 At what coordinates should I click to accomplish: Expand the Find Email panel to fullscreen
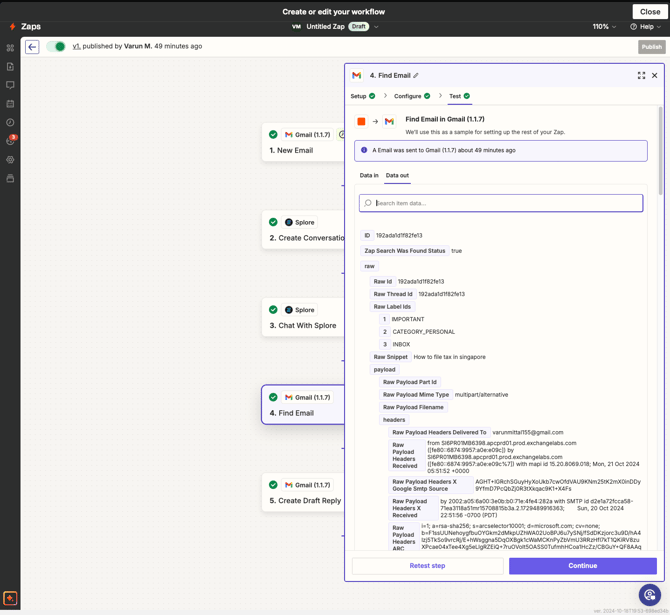(641, 76)
